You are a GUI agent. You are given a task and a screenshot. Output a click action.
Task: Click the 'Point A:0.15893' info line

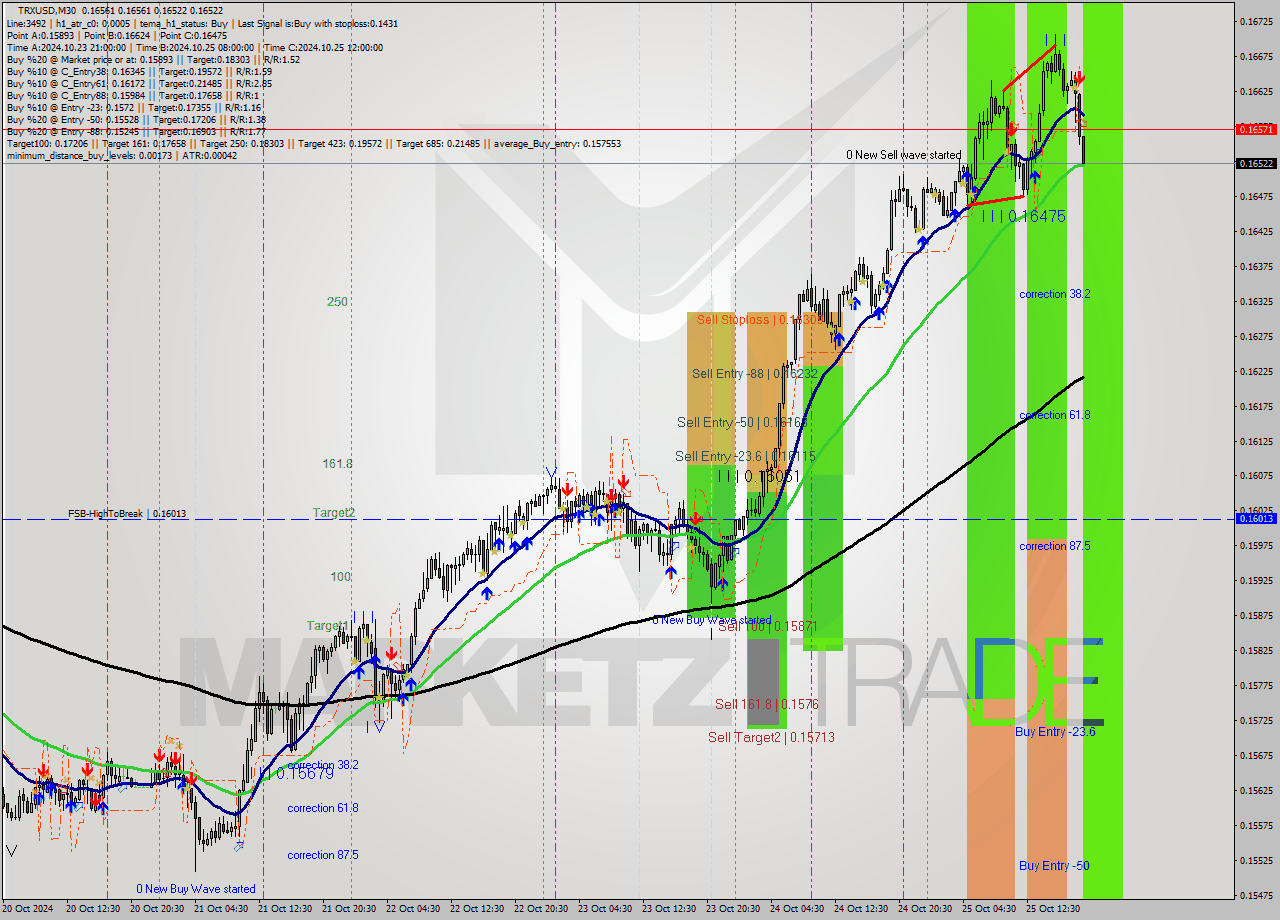(116, 35)
